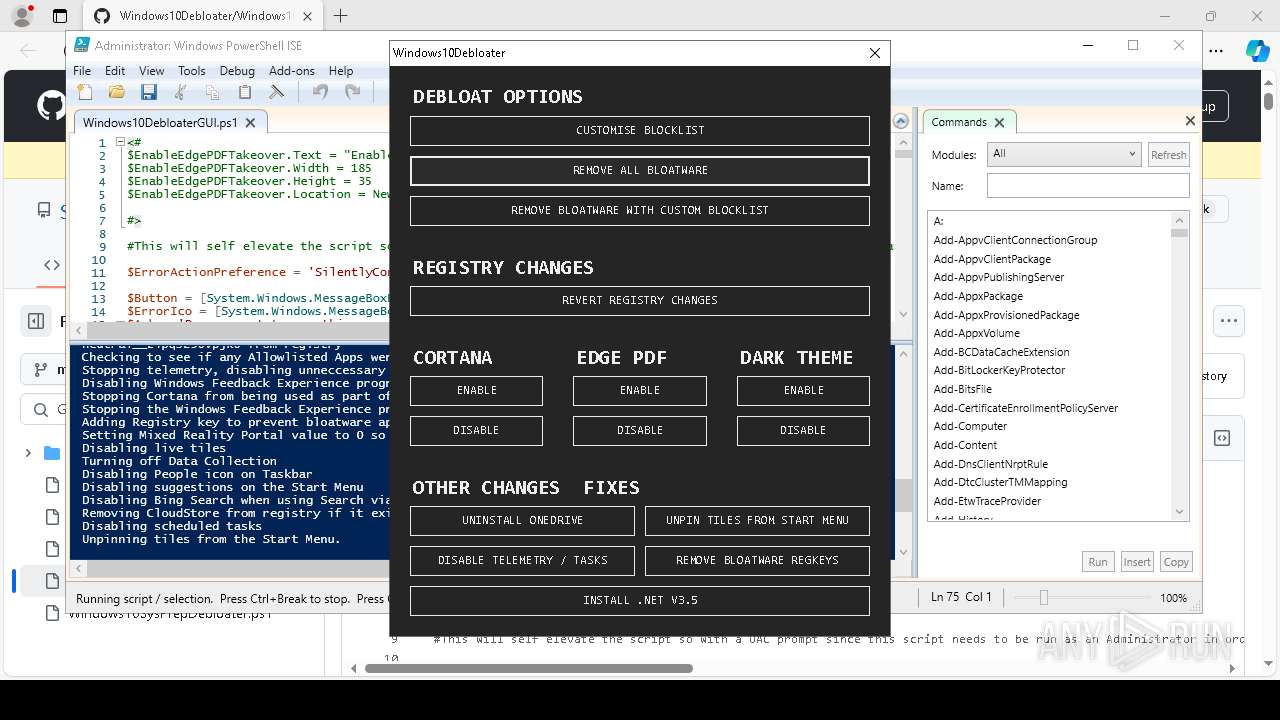This screenshot has height=720, width=1280.
Task: Select Add-AppxPackage in the commands list
Action: [978, 296]
